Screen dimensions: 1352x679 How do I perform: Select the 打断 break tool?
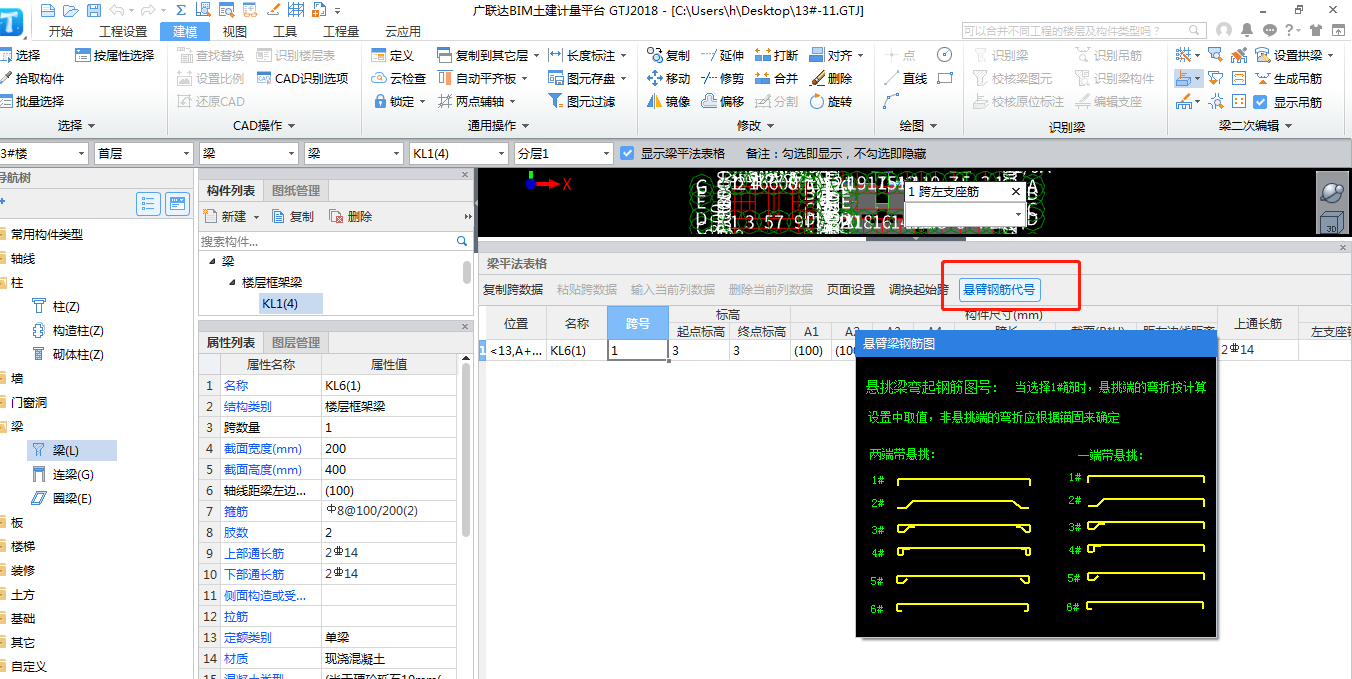pos(776,55)
